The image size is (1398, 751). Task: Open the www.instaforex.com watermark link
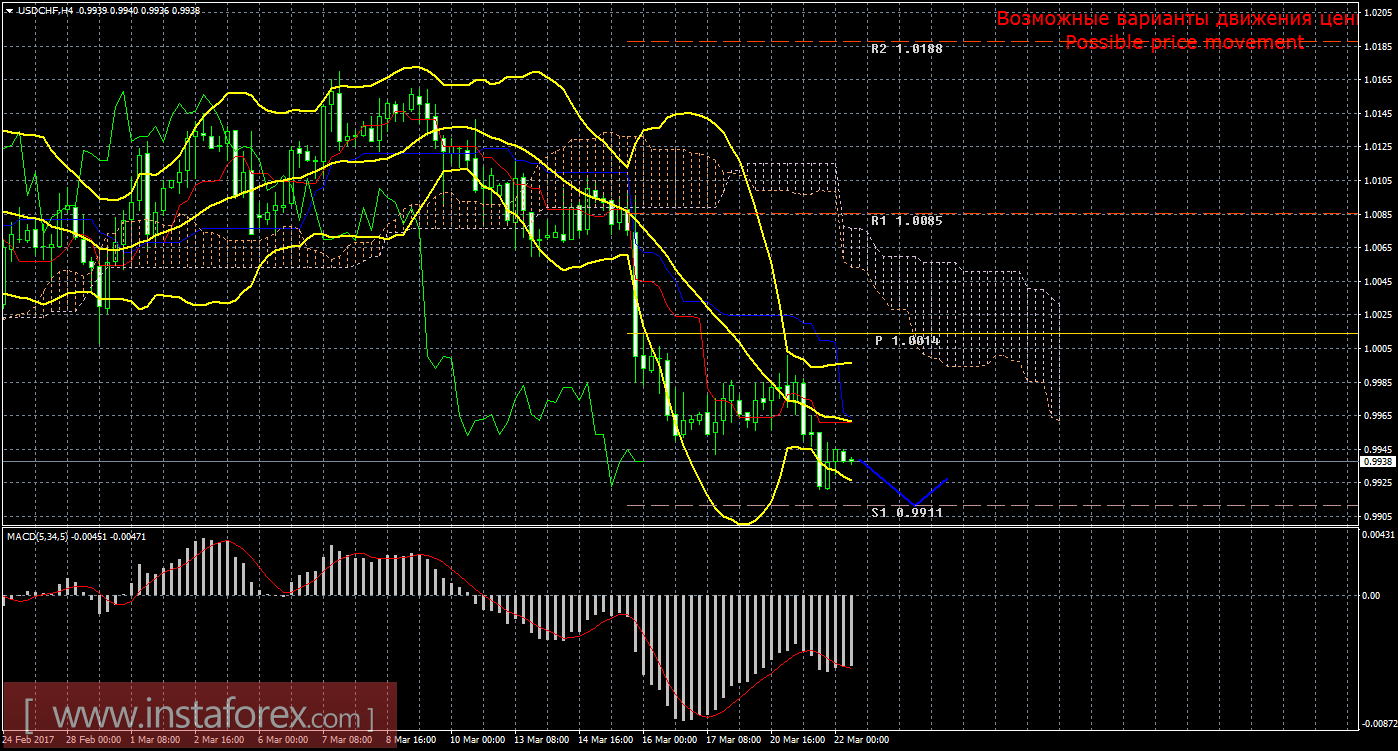click(200, 716)
